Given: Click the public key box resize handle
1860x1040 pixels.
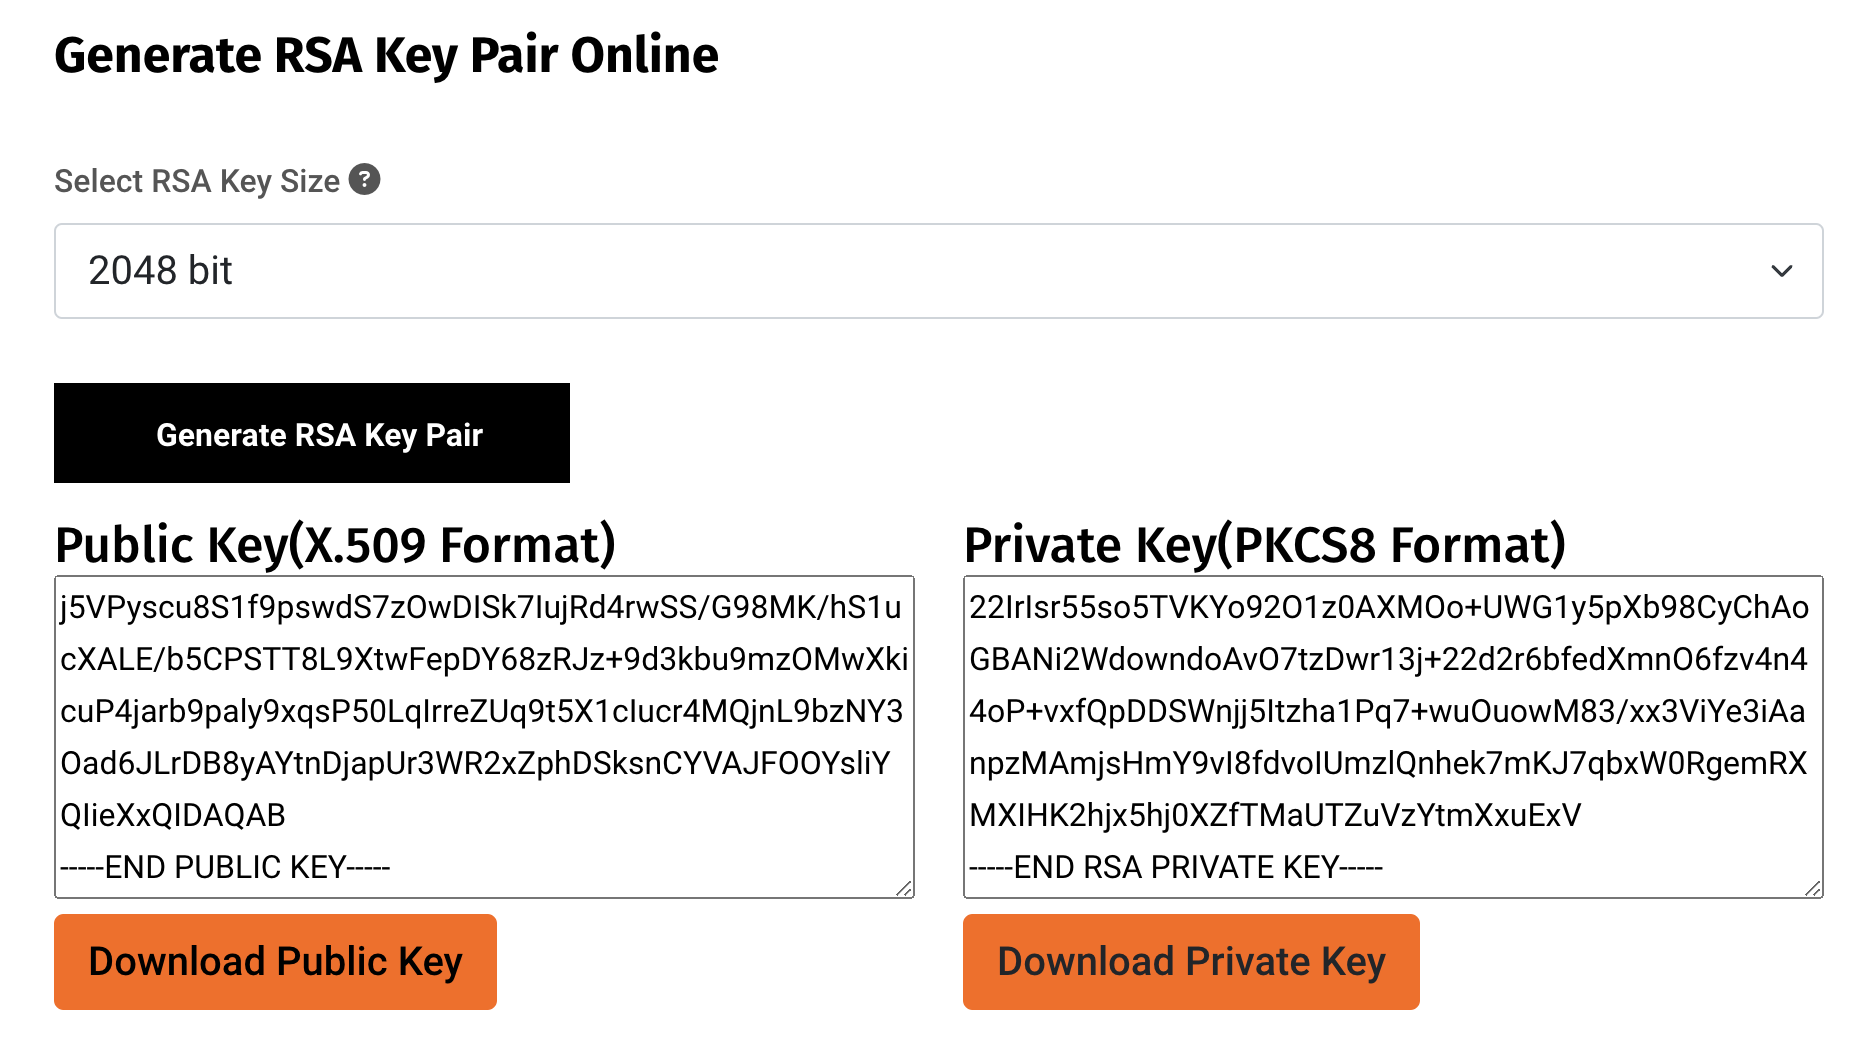Looking at the screenshot, I should click(904, 888).
